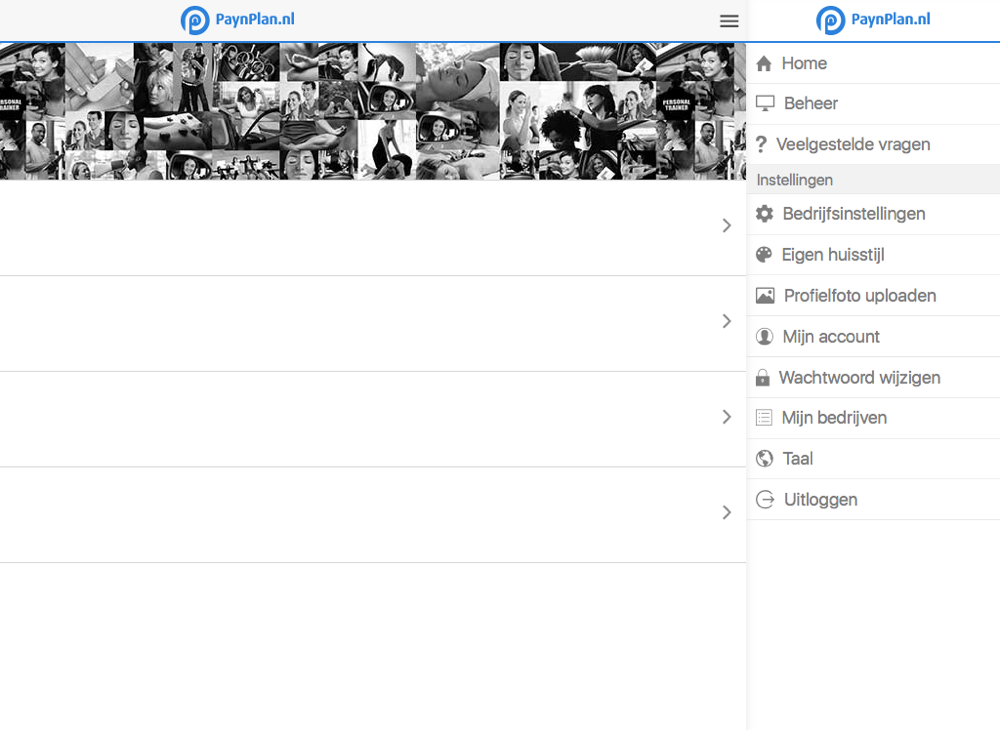Open Bedrijfsinstellingen menu item

(x=873, y=214)
